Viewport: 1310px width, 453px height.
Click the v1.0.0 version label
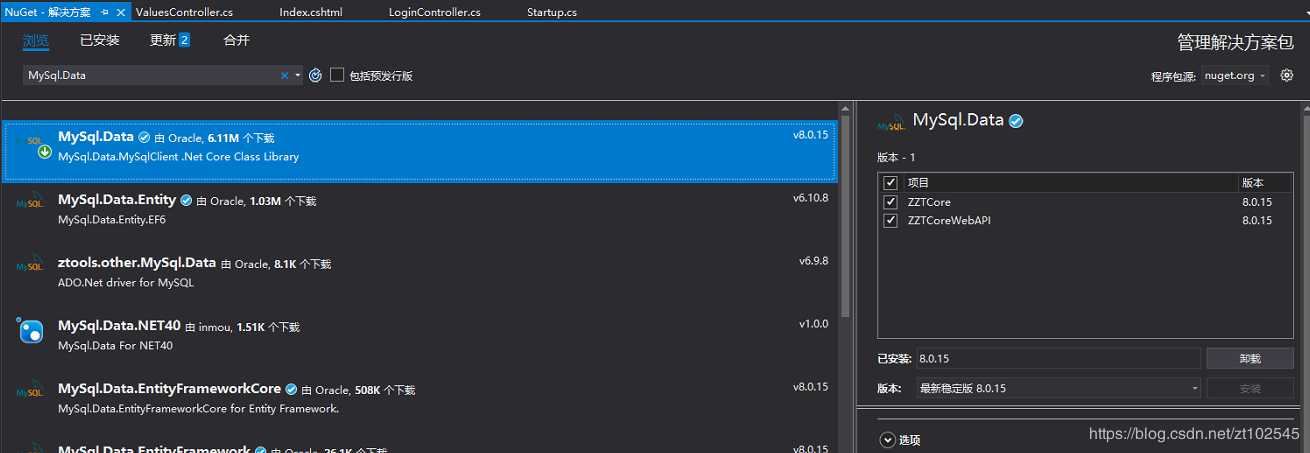point(814,324)
